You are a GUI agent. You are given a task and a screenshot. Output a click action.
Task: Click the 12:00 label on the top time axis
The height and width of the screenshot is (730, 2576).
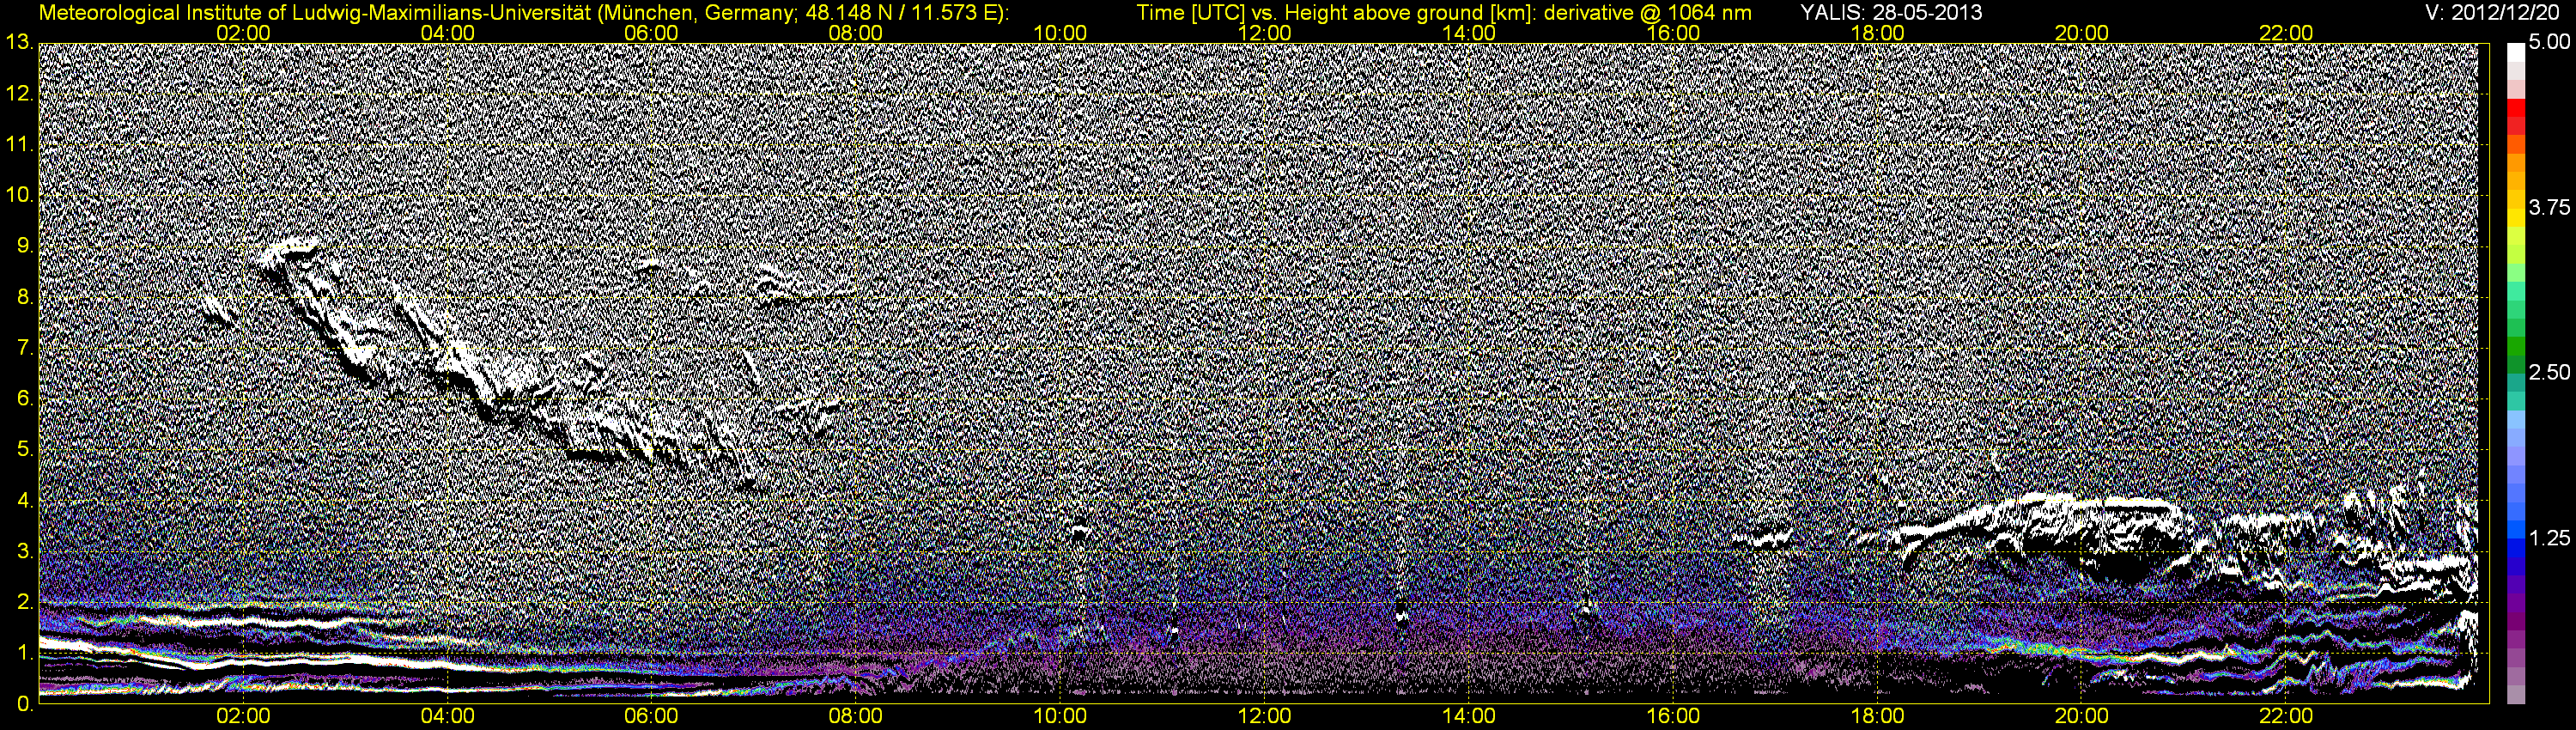(1264, 33)
